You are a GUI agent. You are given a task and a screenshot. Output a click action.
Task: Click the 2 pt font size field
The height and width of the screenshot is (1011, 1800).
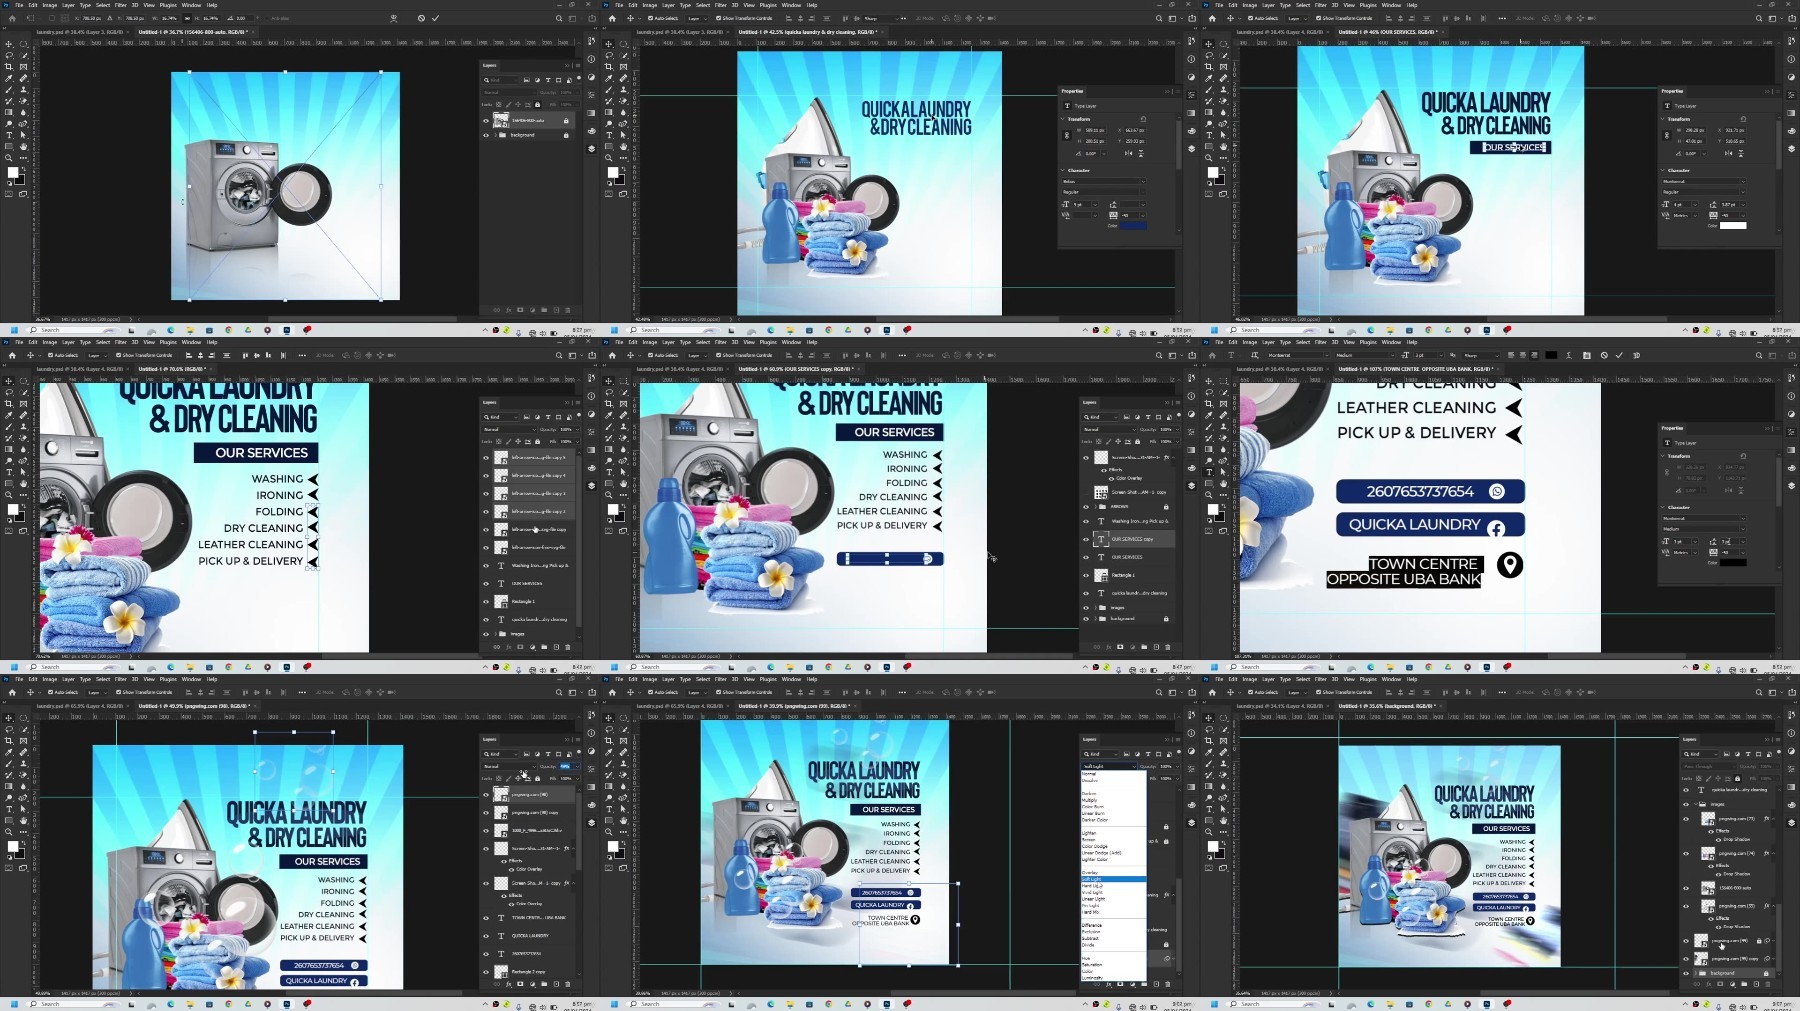pos(1429,355)
